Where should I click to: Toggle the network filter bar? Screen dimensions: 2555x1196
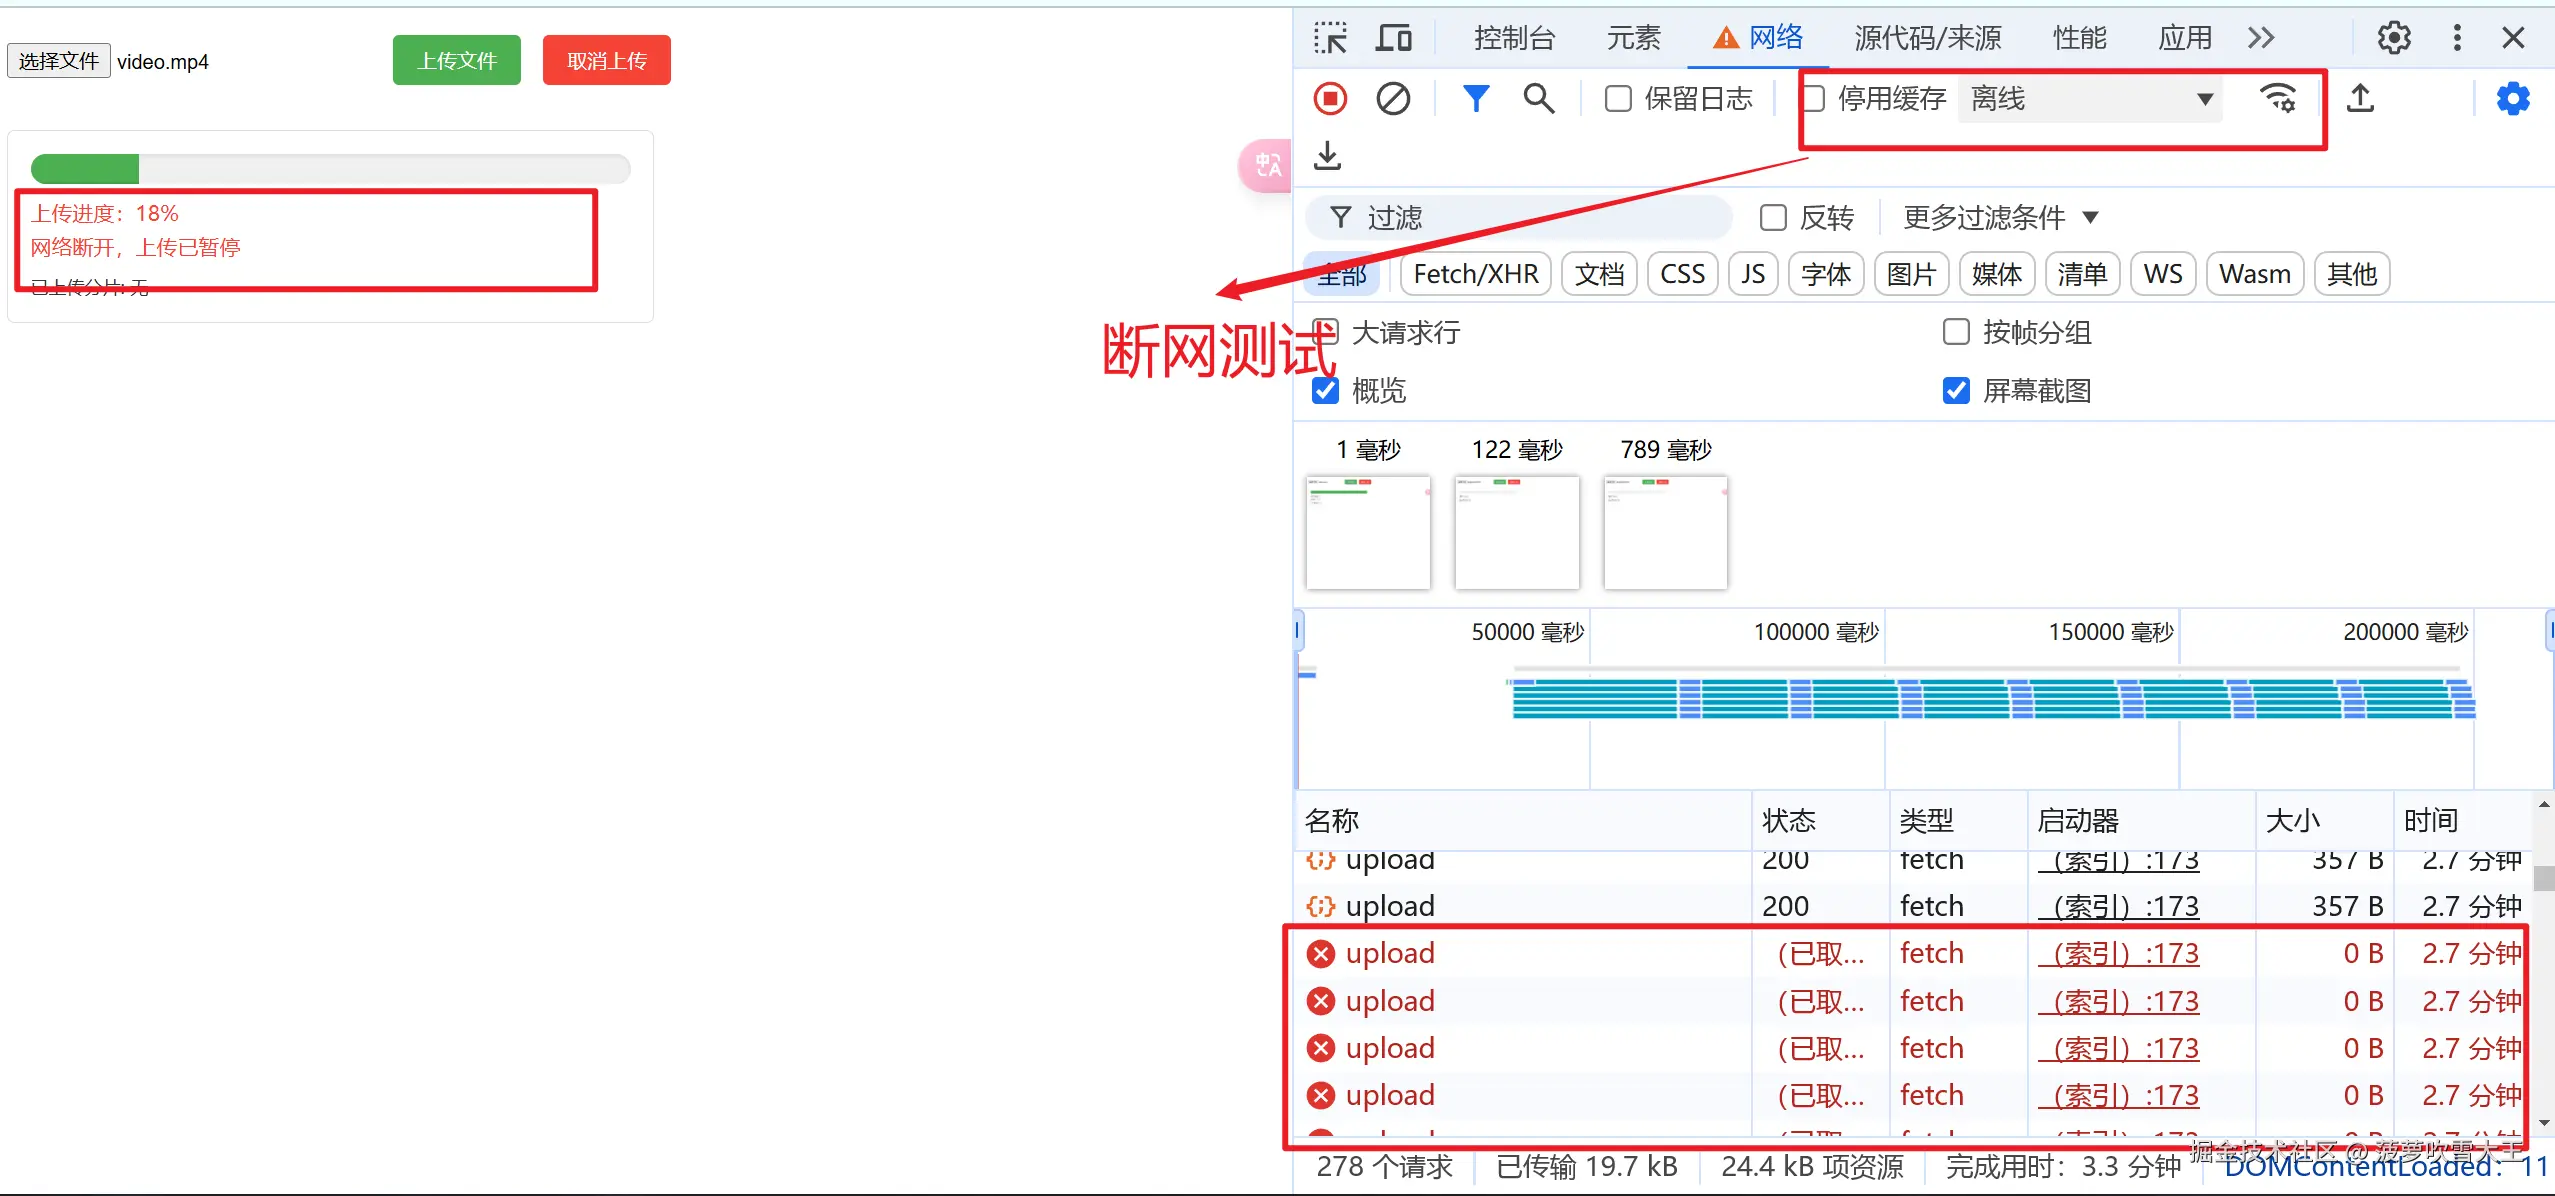1477,98
